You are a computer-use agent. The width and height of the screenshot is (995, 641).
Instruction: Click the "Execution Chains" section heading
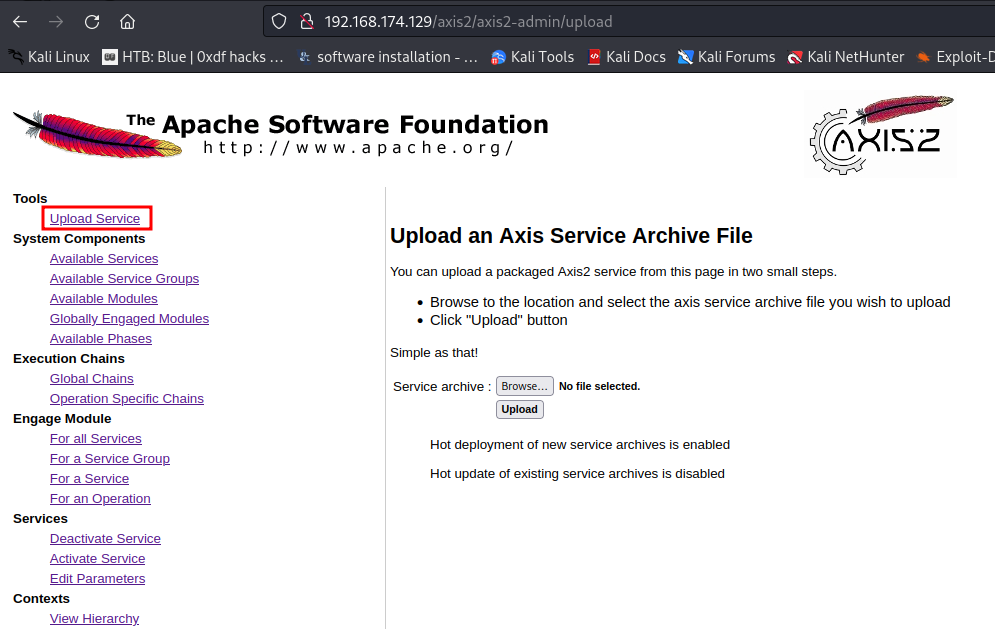coord(69,359)
